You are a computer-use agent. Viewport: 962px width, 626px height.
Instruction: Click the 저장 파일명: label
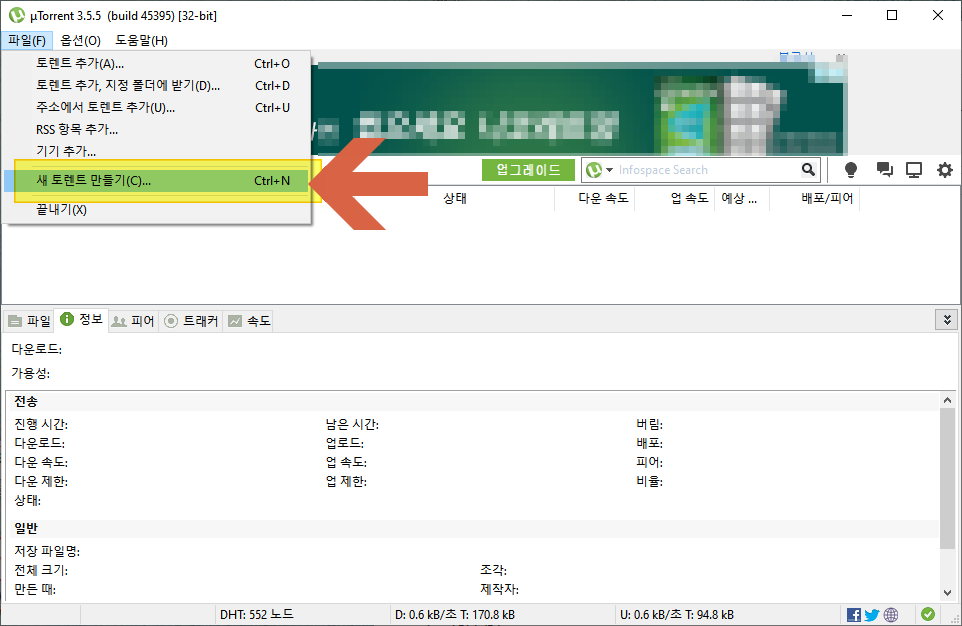tap(47, 551)
